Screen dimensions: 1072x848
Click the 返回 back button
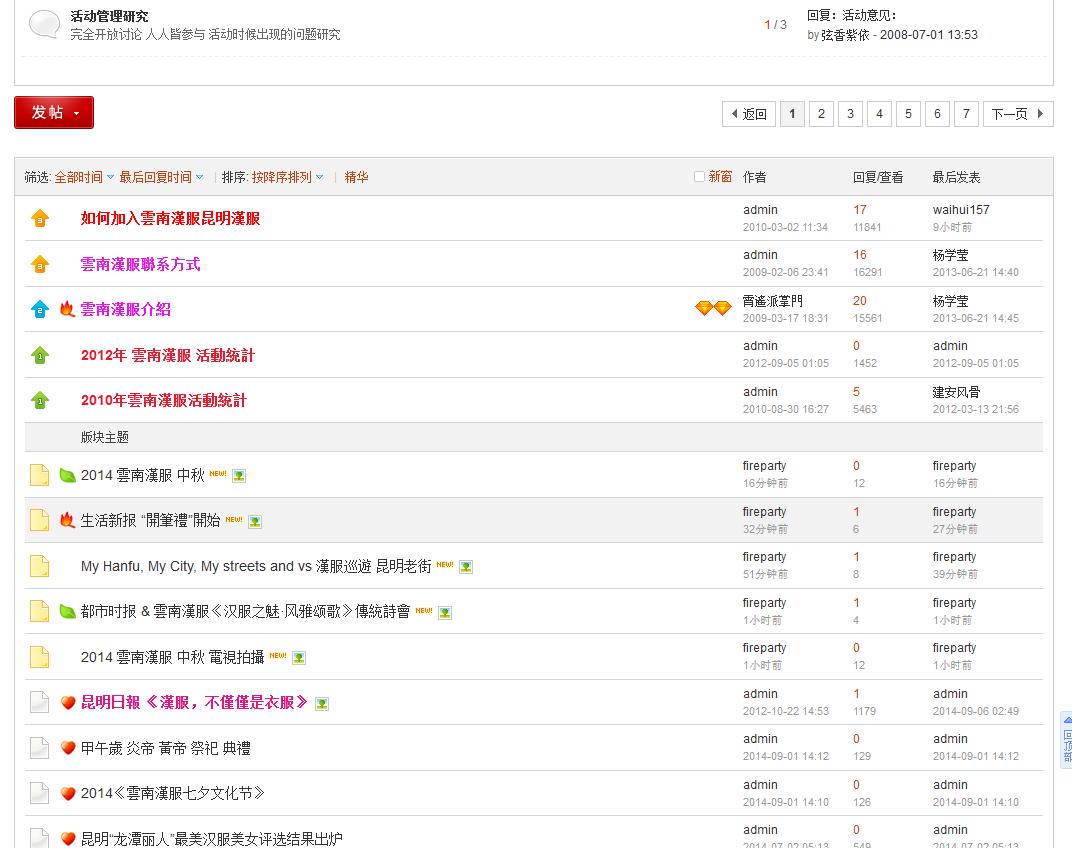pos(749,114)
